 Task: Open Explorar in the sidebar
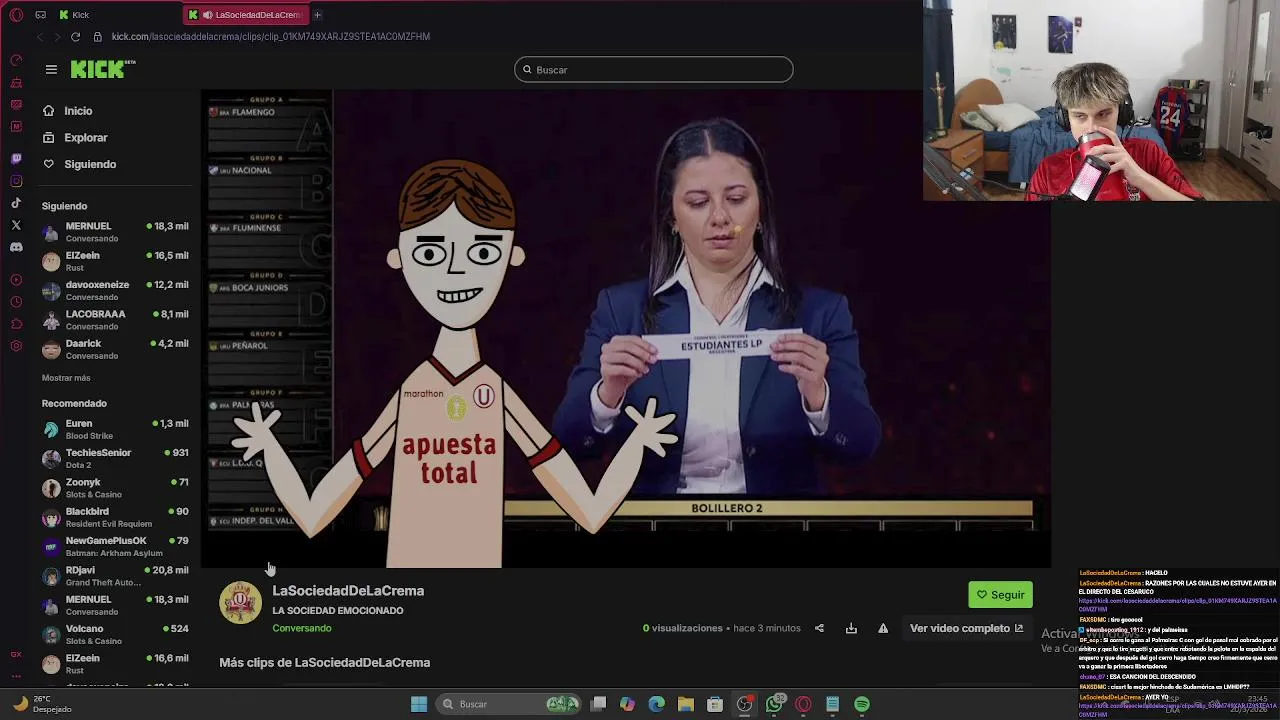(86, 137)
